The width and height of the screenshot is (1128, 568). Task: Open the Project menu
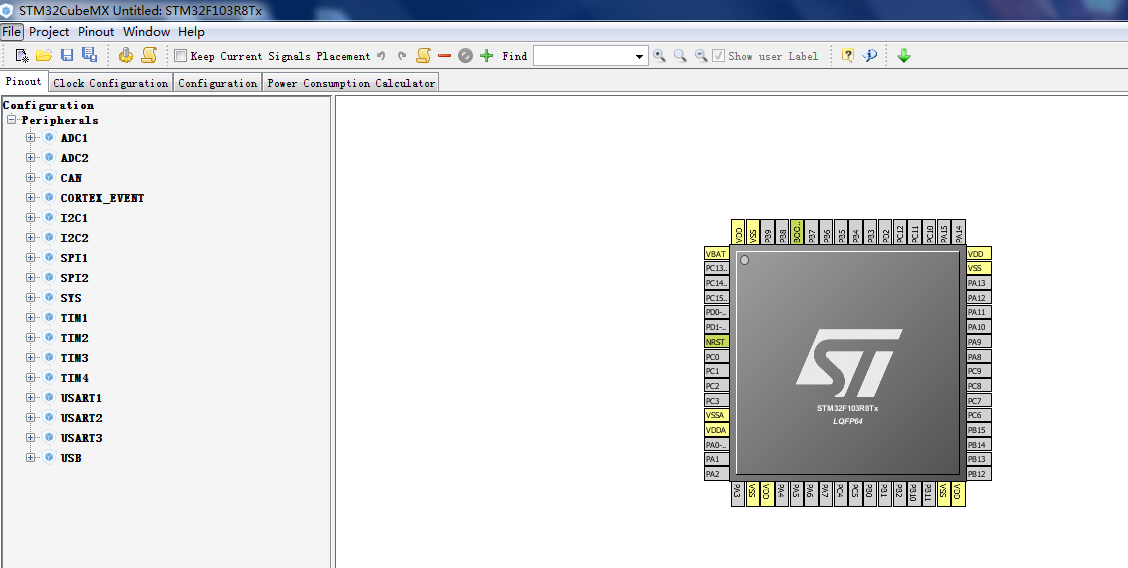coord(49,32)
